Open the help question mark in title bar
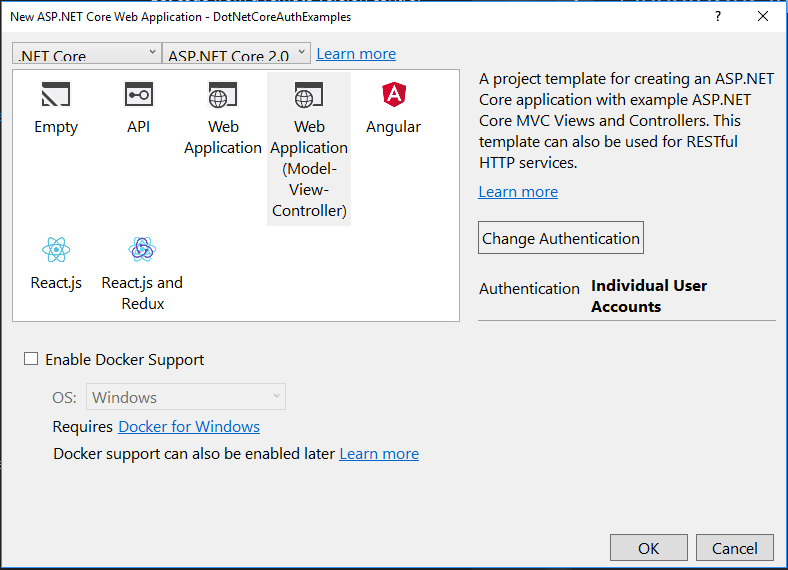This screenshot has width=788, height=570. (x=718, y=17)
